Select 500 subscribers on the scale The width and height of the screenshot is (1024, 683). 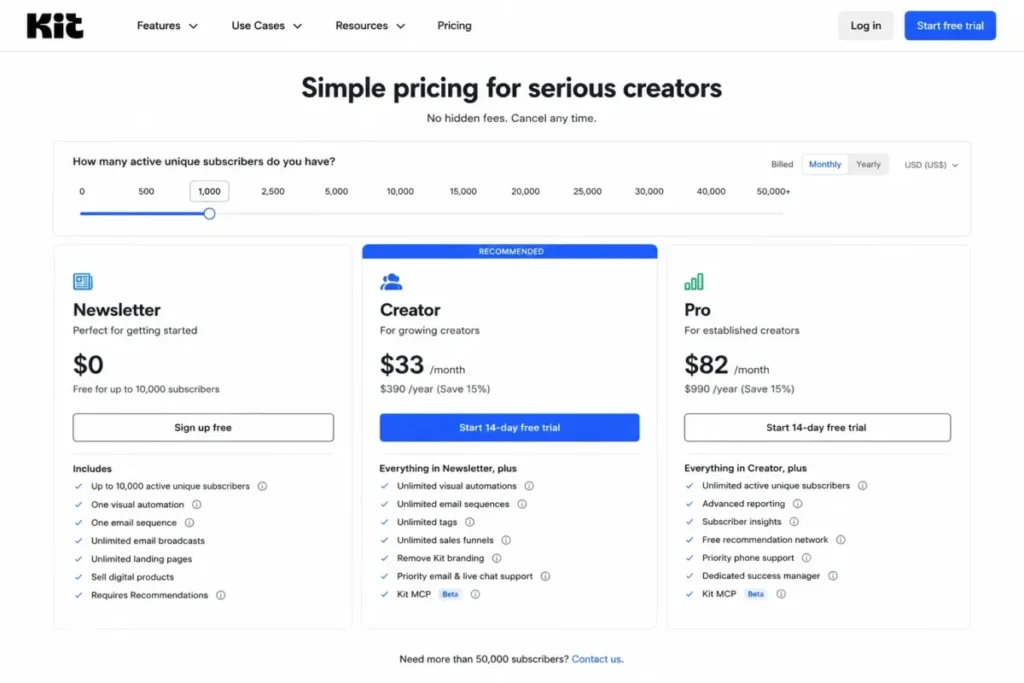coord(146,191)
